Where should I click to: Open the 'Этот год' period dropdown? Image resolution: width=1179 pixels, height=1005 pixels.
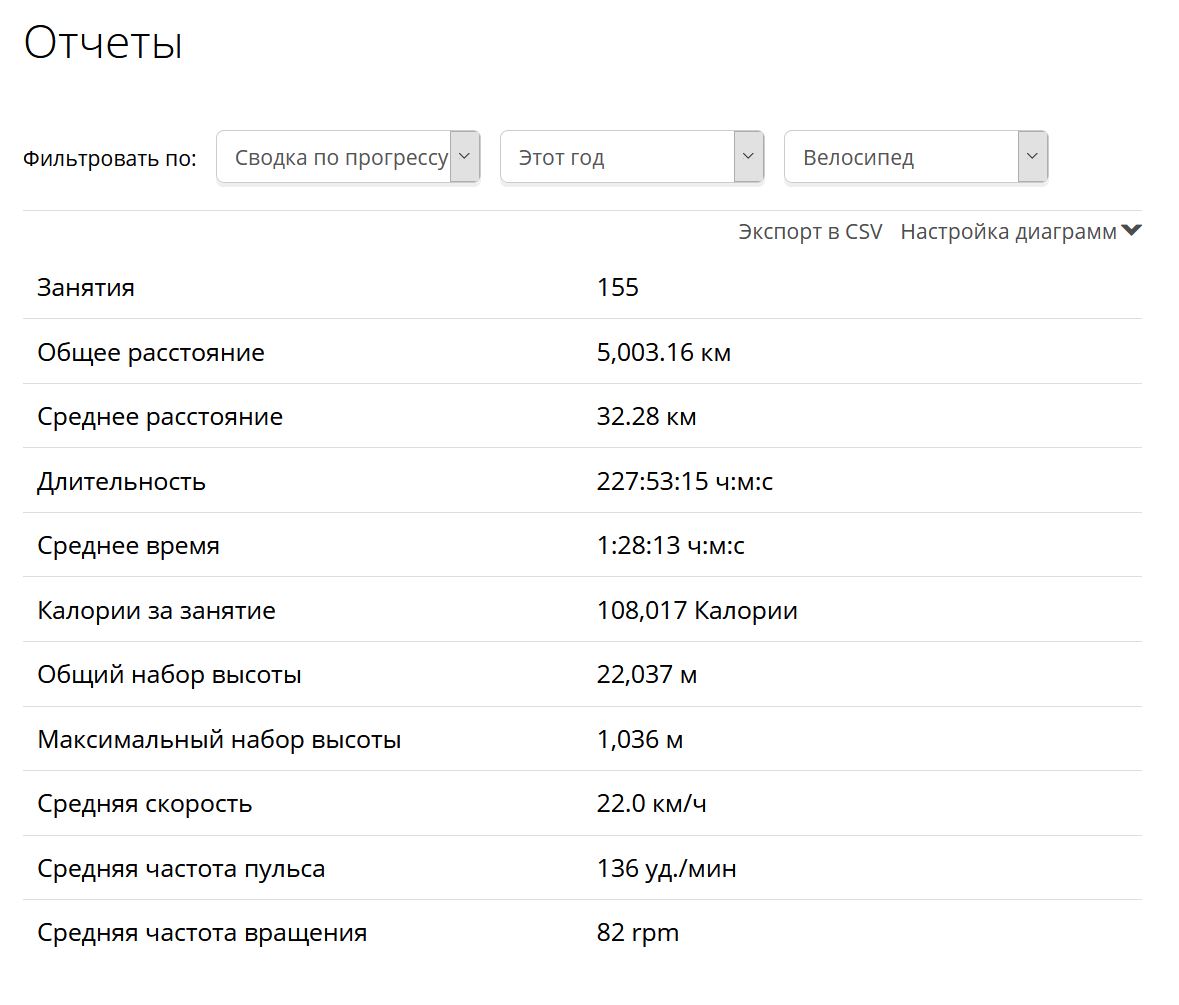(617, 157)
